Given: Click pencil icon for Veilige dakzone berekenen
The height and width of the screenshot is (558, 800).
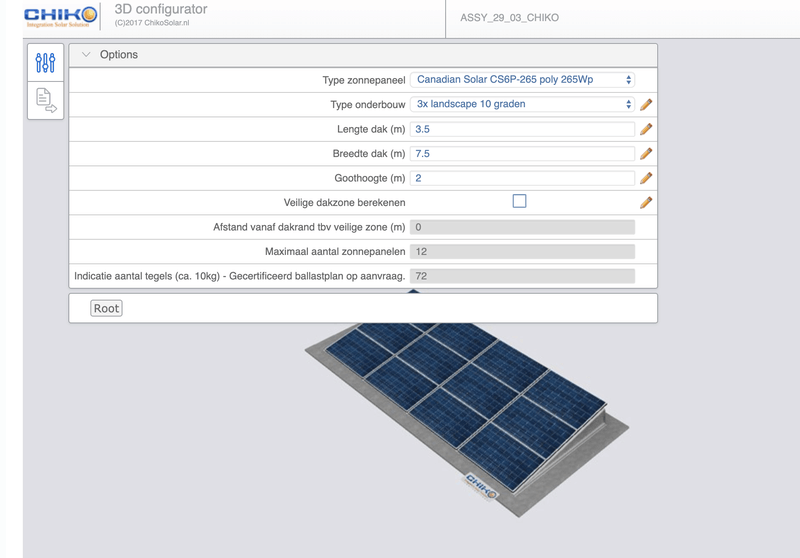Looking at the screenshot, I should point(646,202).
